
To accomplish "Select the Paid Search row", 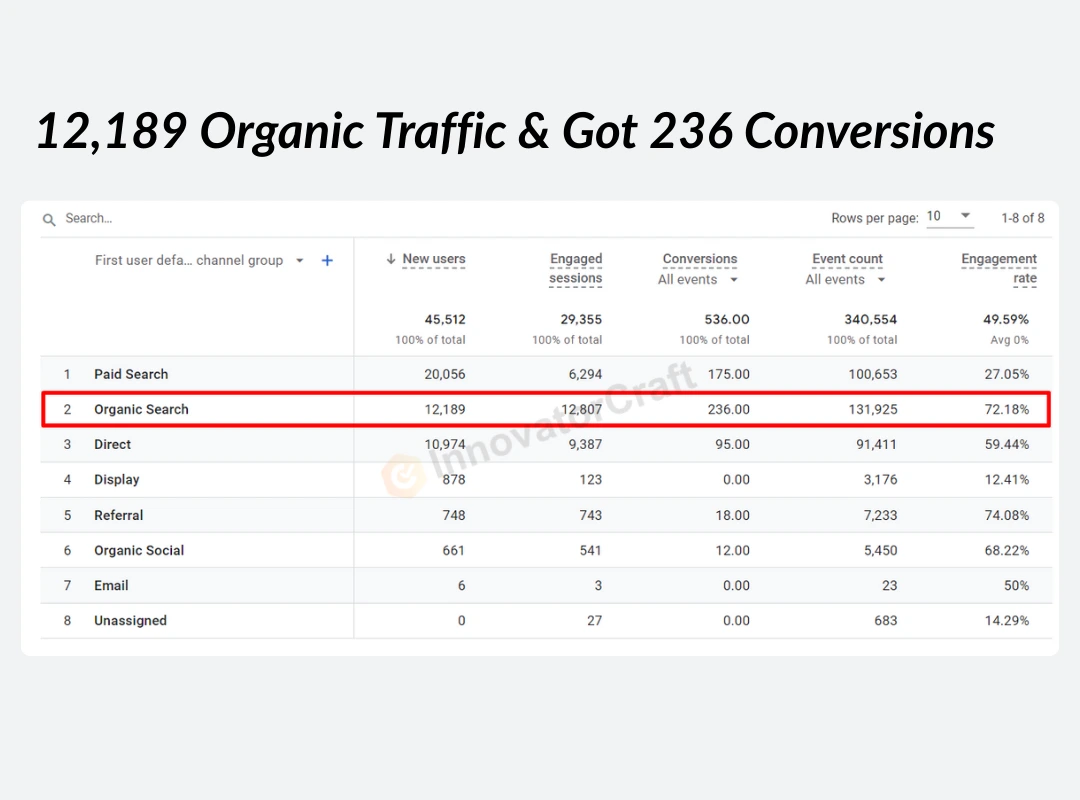I will [x=131, y=374].
